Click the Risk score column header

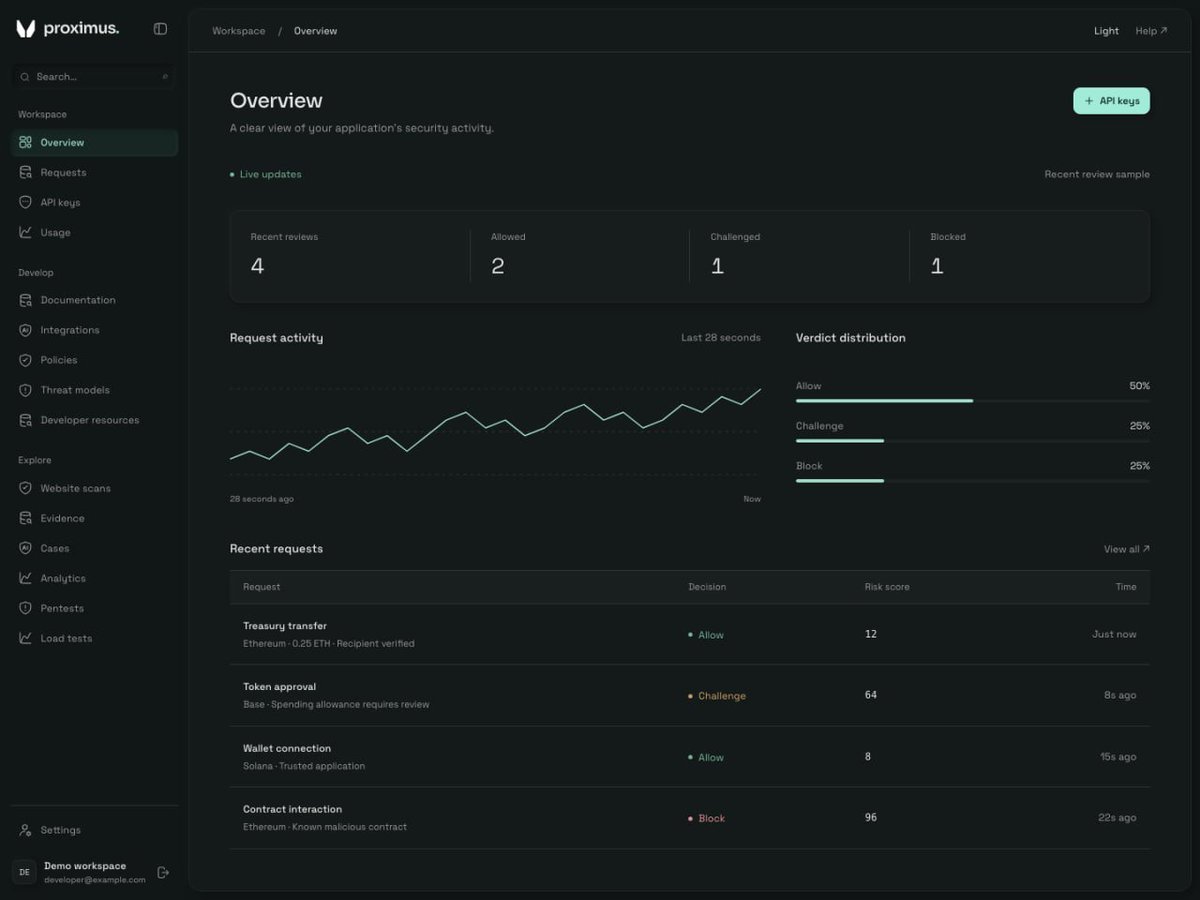pos(887,587)
